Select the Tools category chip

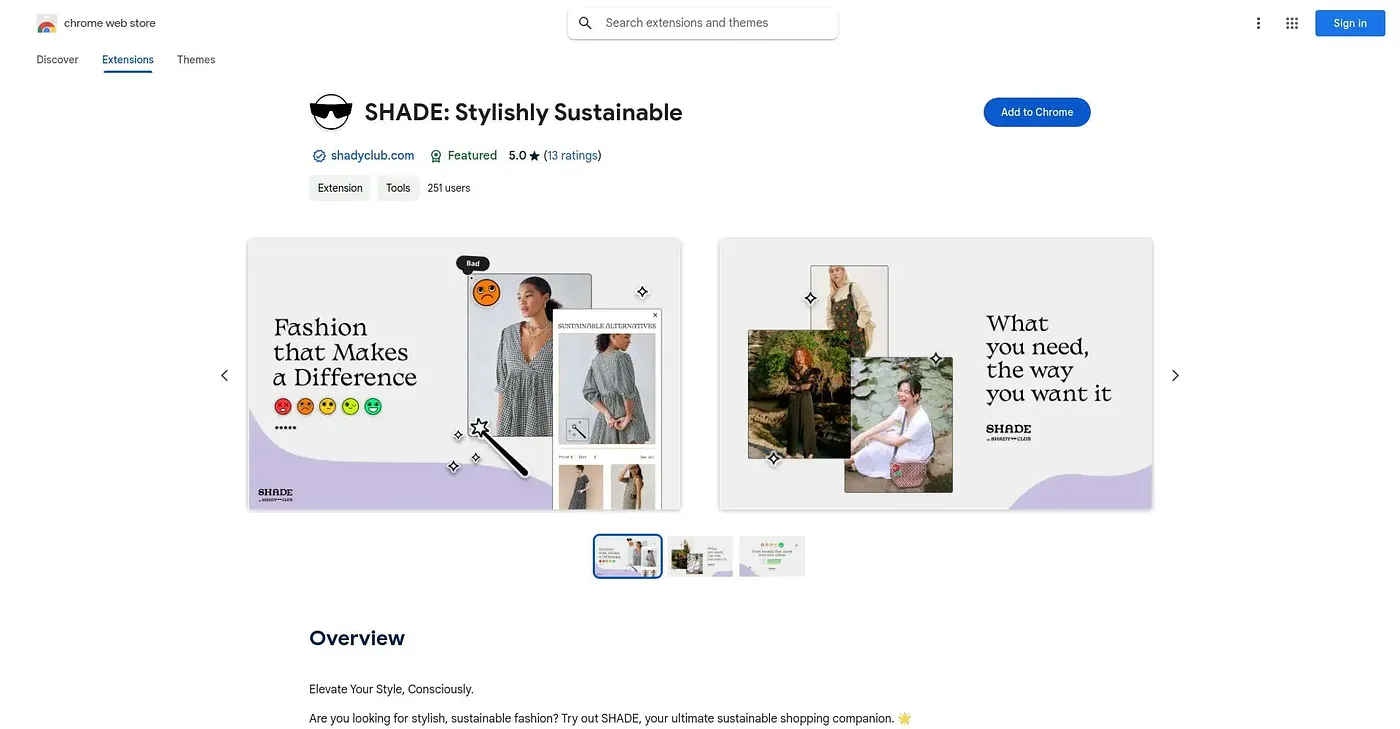pos(398,188)
